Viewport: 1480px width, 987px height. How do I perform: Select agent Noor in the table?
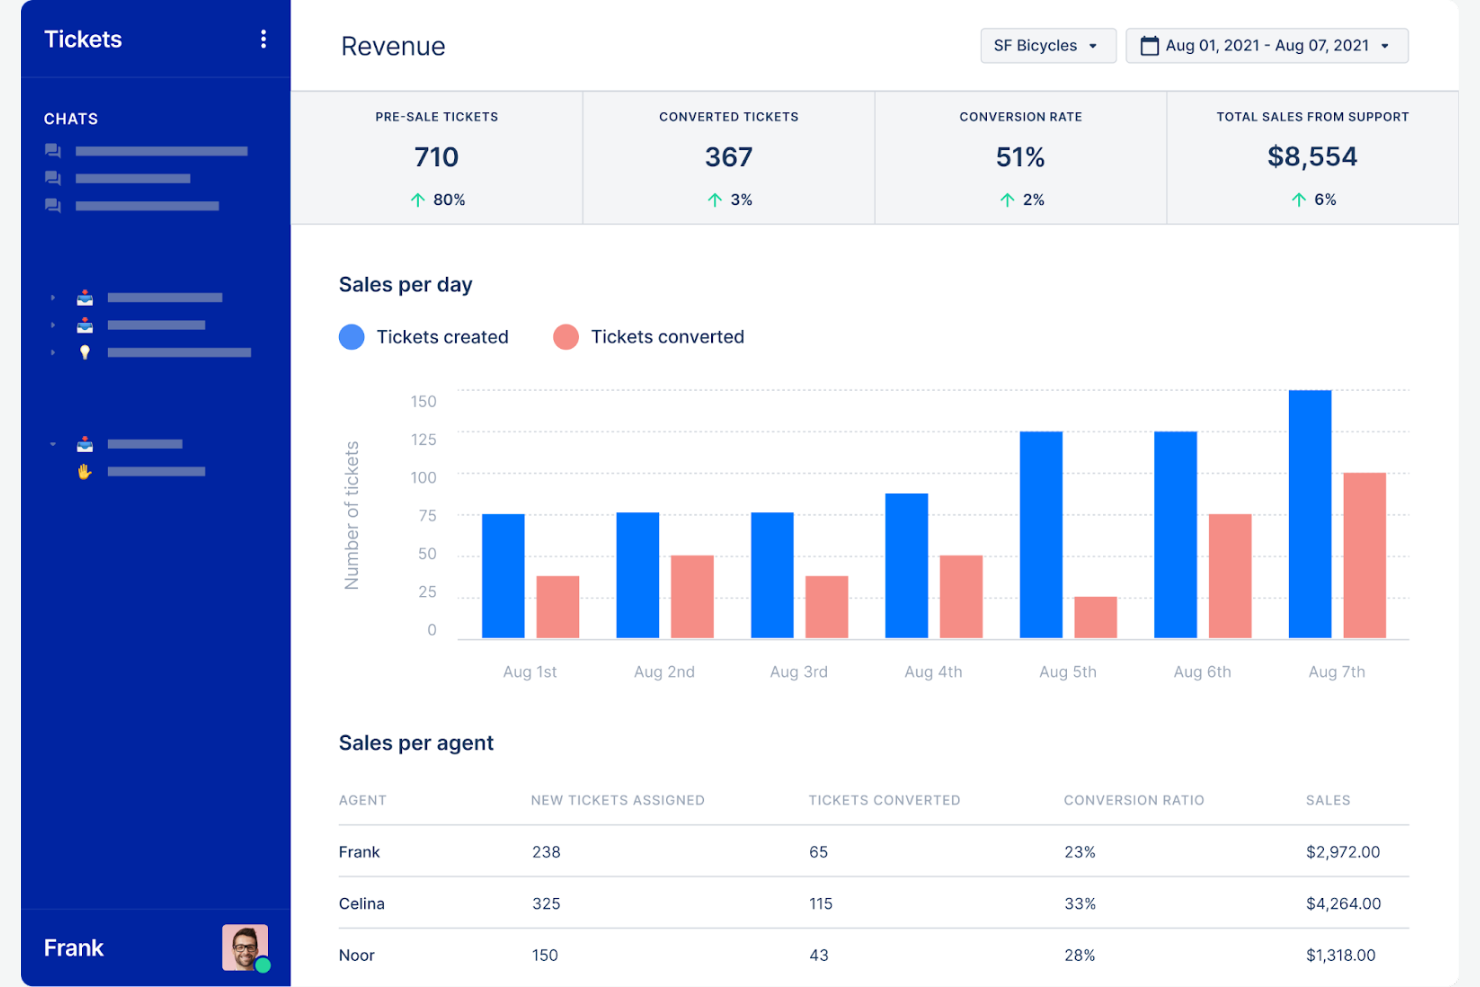tap(356, 956)
